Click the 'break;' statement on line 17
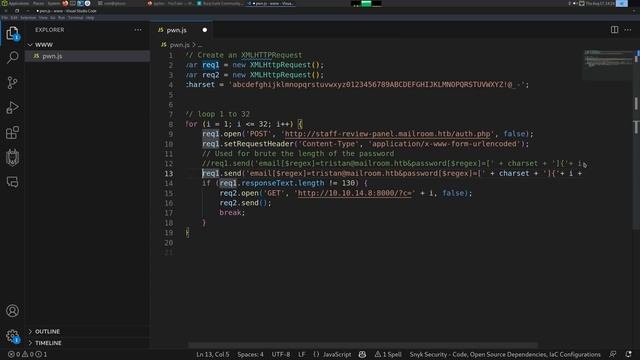Screen dimensions: 640x360 coord(232,213)
